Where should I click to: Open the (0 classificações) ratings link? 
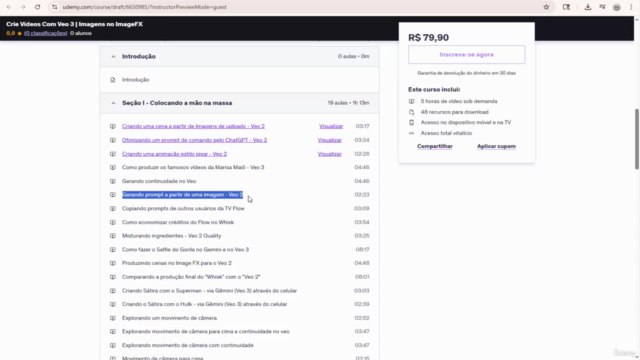(45, 33)
